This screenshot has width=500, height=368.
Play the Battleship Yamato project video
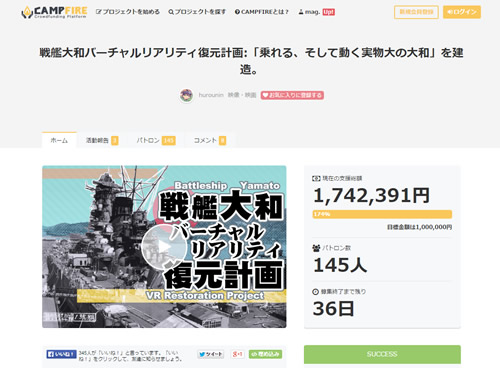coord(164,247)
